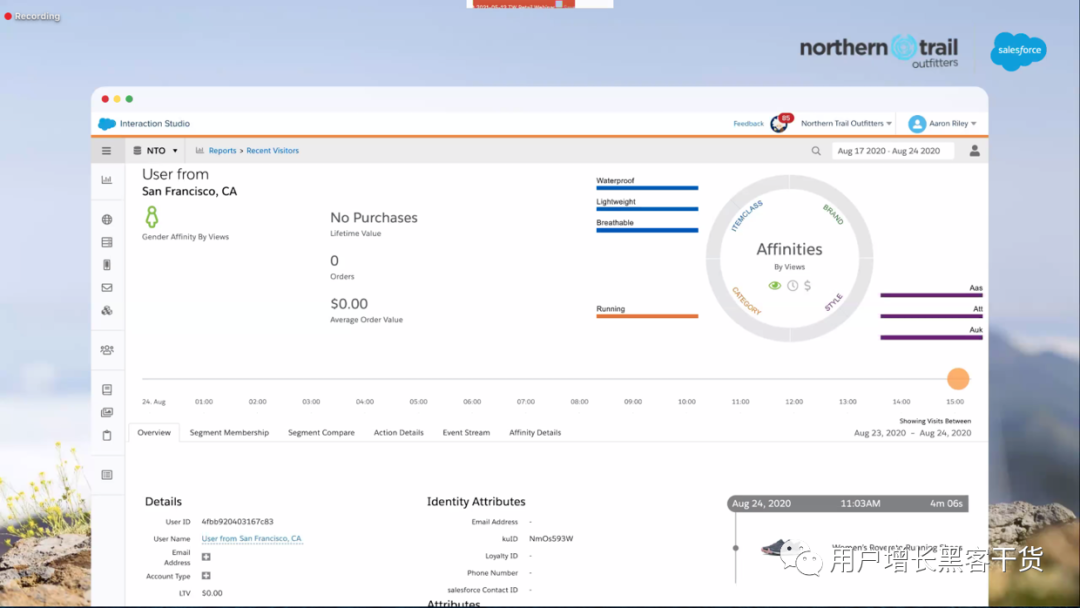Select the dollar By Revenue affinity toggle
This screenshot has height=608, width=1080.
[807, 286]
